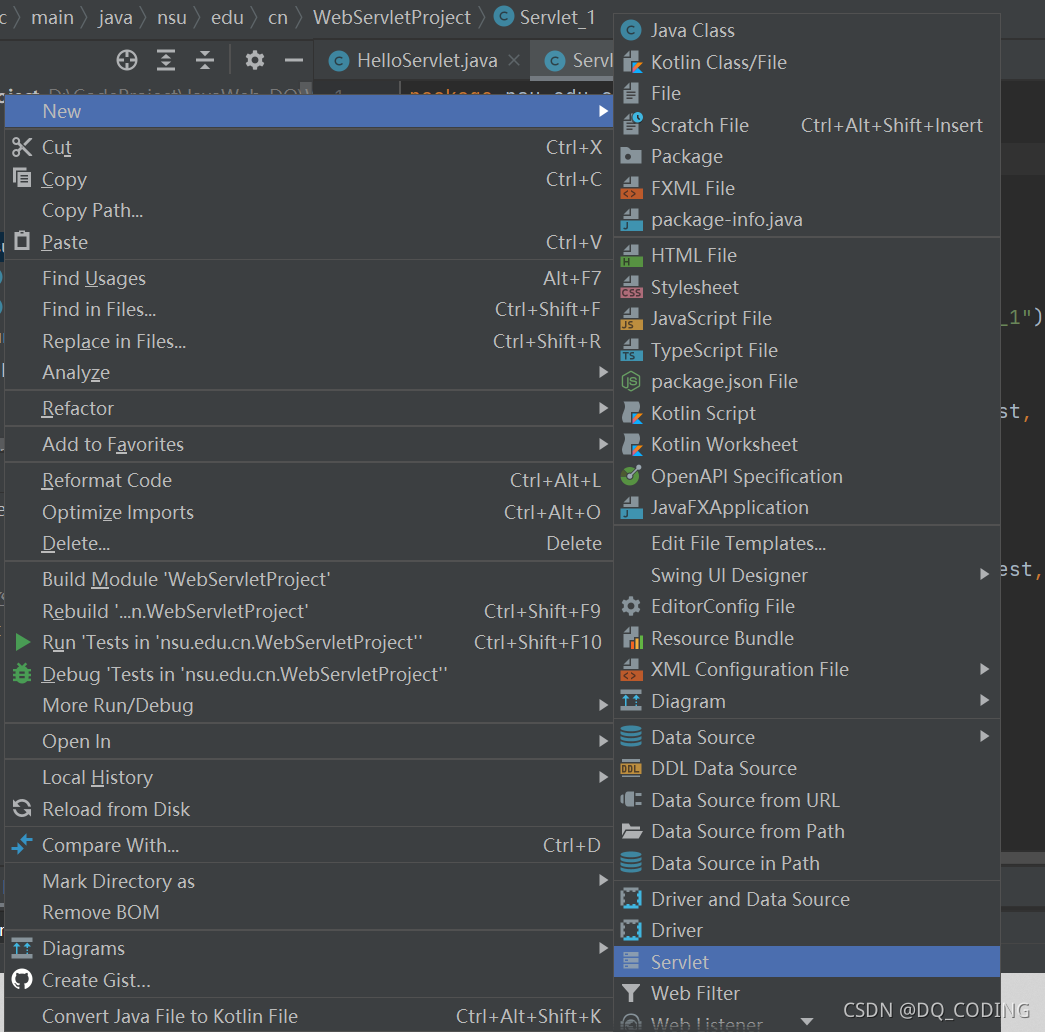
Task: Click the Driver icon
Action: (x=630, y=930)
